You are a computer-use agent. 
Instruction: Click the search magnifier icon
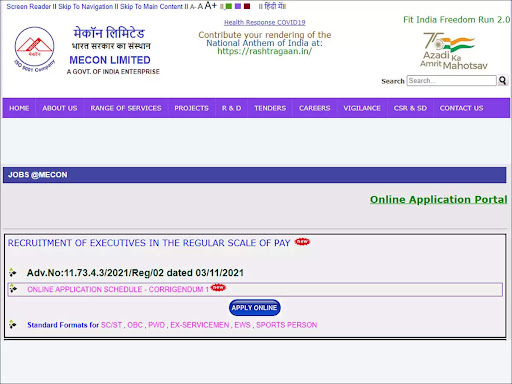point(503,81)
